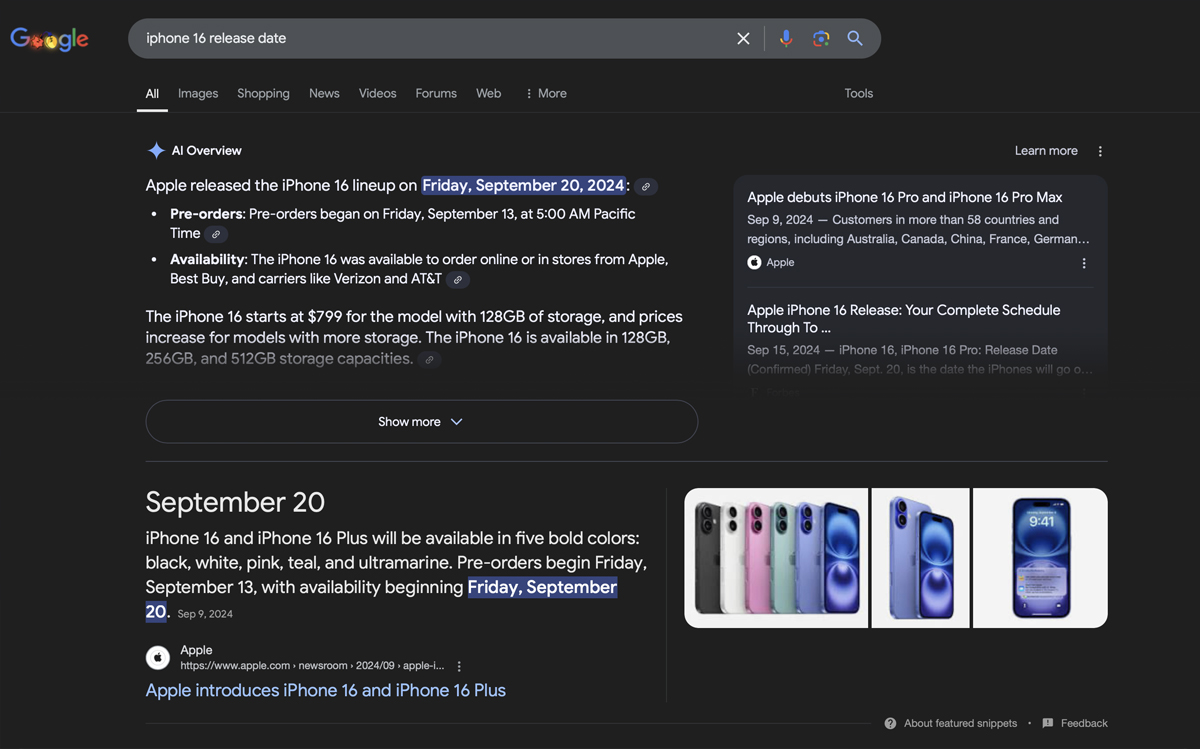Open the three-dot menu beside Learn more
1200x749 pixels.
(1099, 150)
